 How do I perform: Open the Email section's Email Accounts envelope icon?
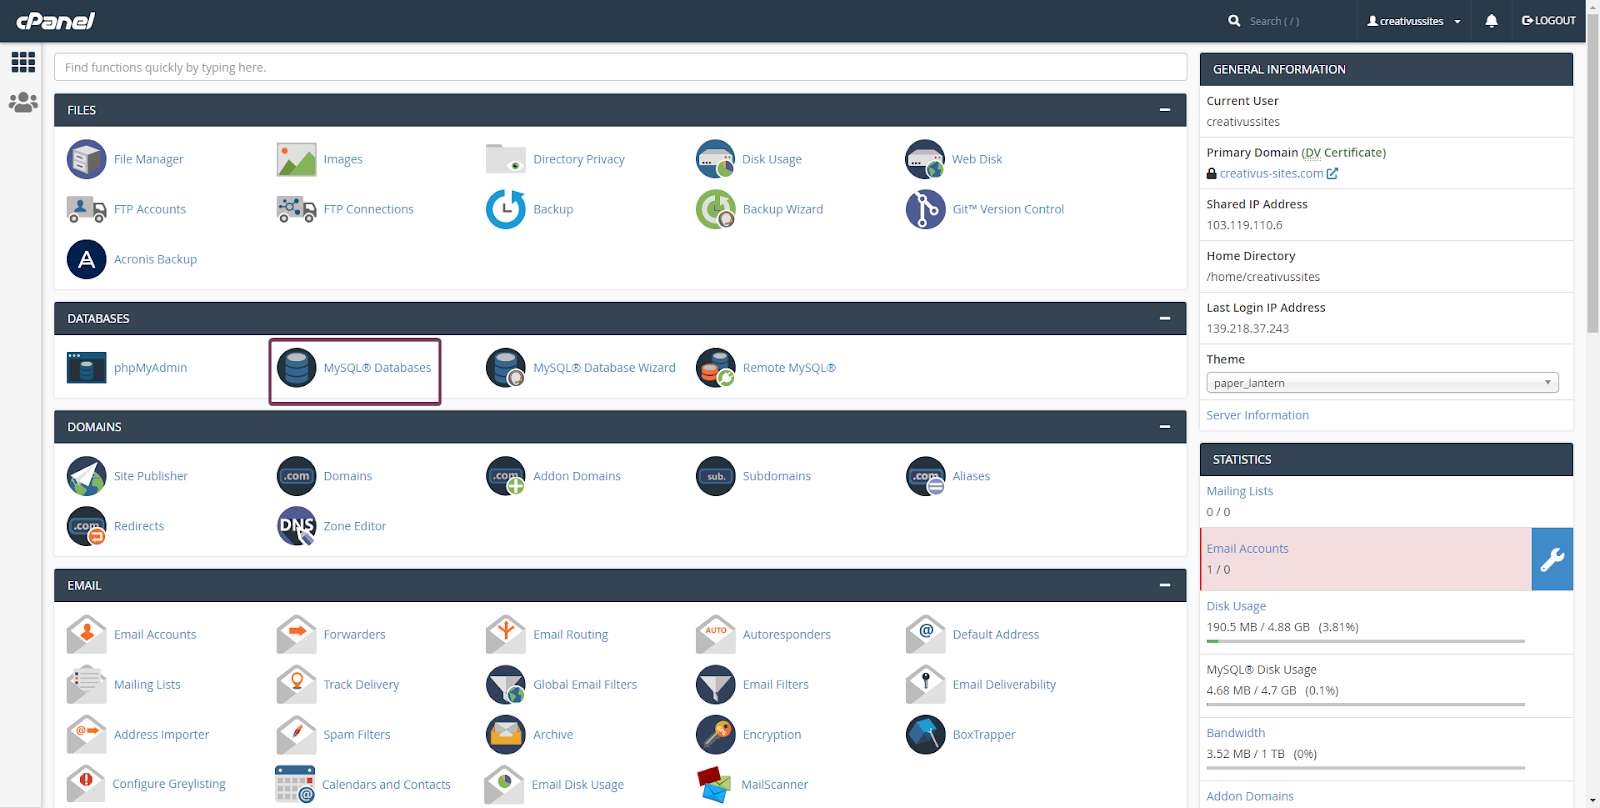click(x=86, y=635)
